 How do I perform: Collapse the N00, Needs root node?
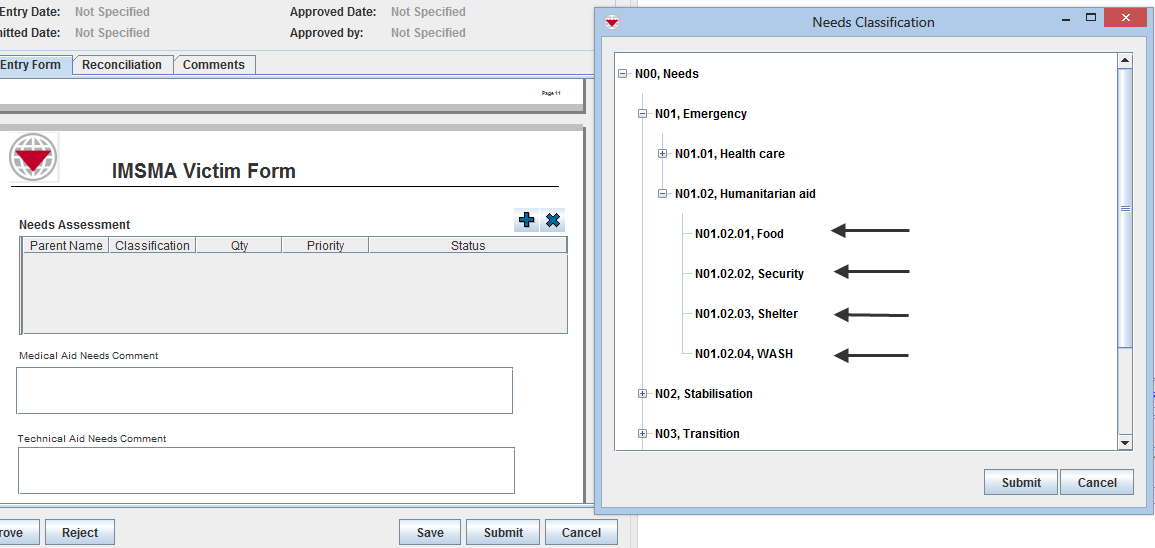(x=623, y=74)
